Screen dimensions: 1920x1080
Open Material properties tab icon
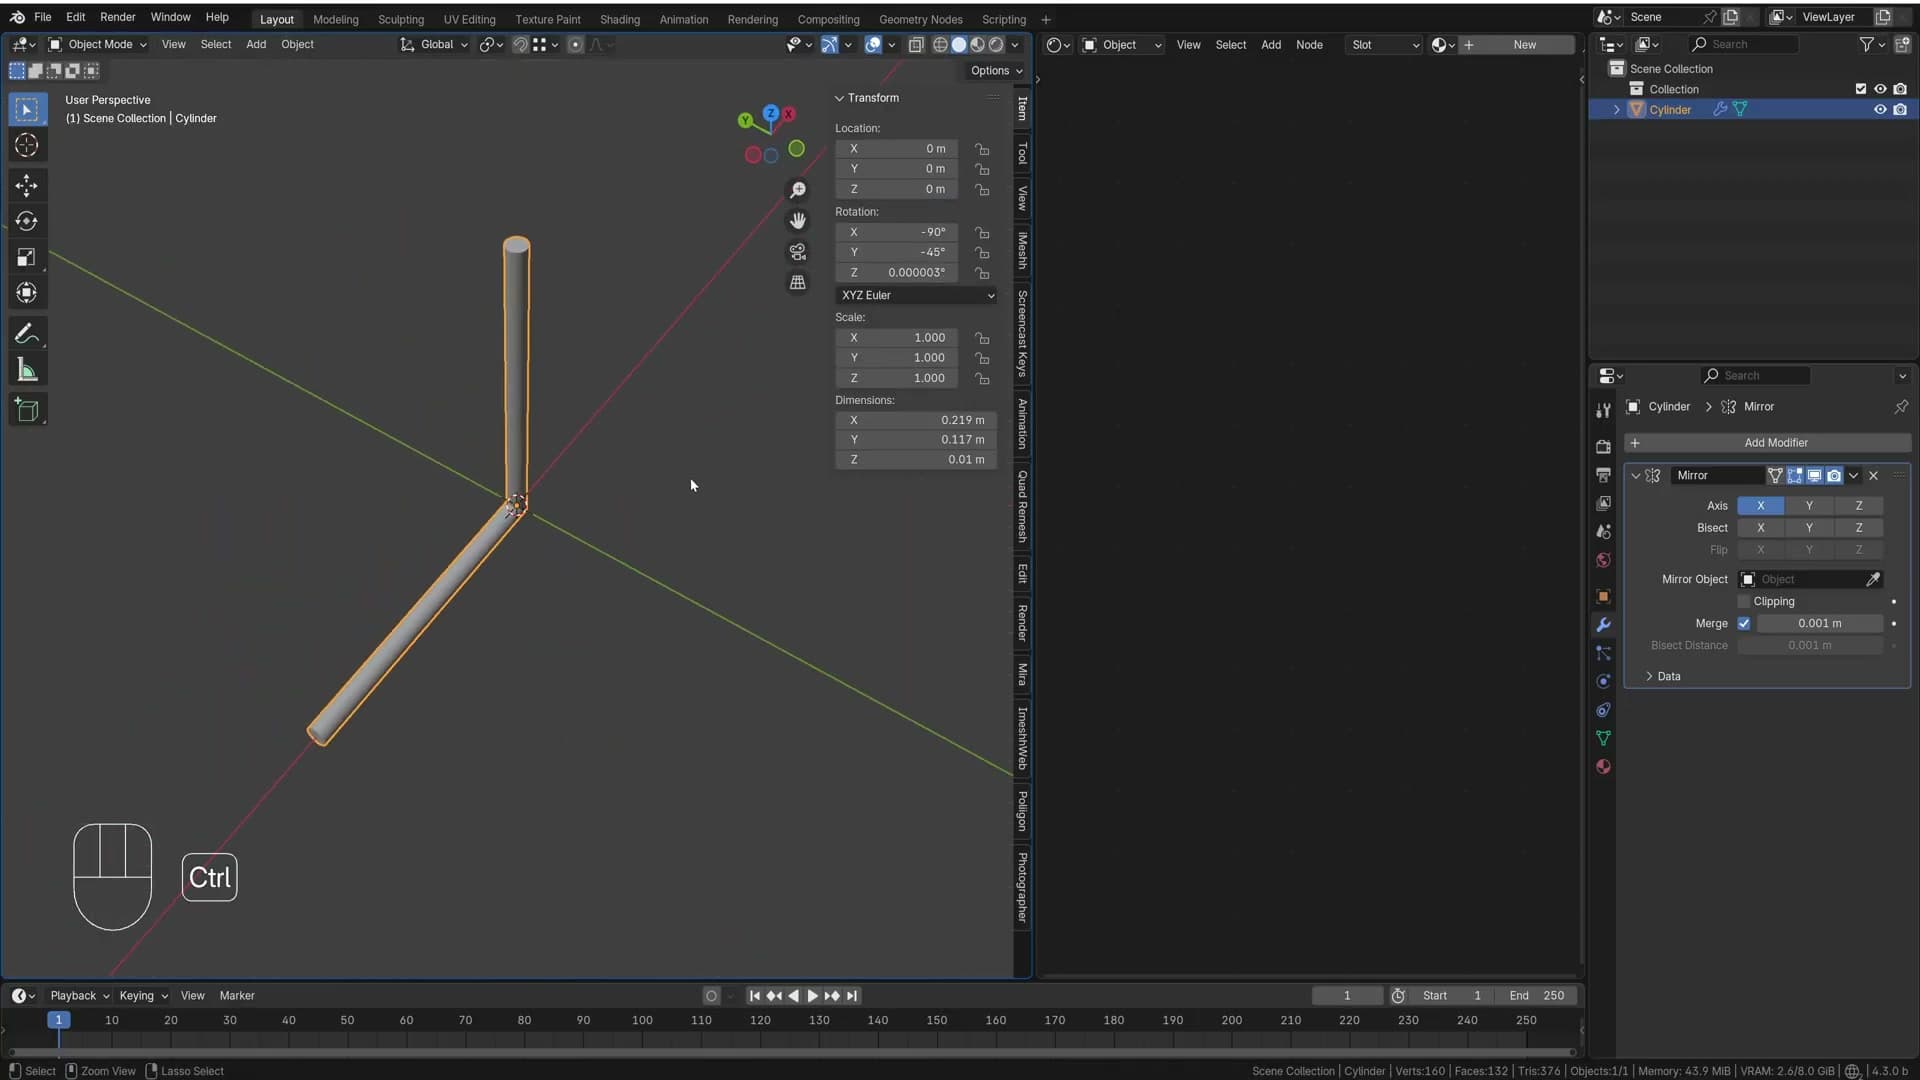[x=1603, y=767]
